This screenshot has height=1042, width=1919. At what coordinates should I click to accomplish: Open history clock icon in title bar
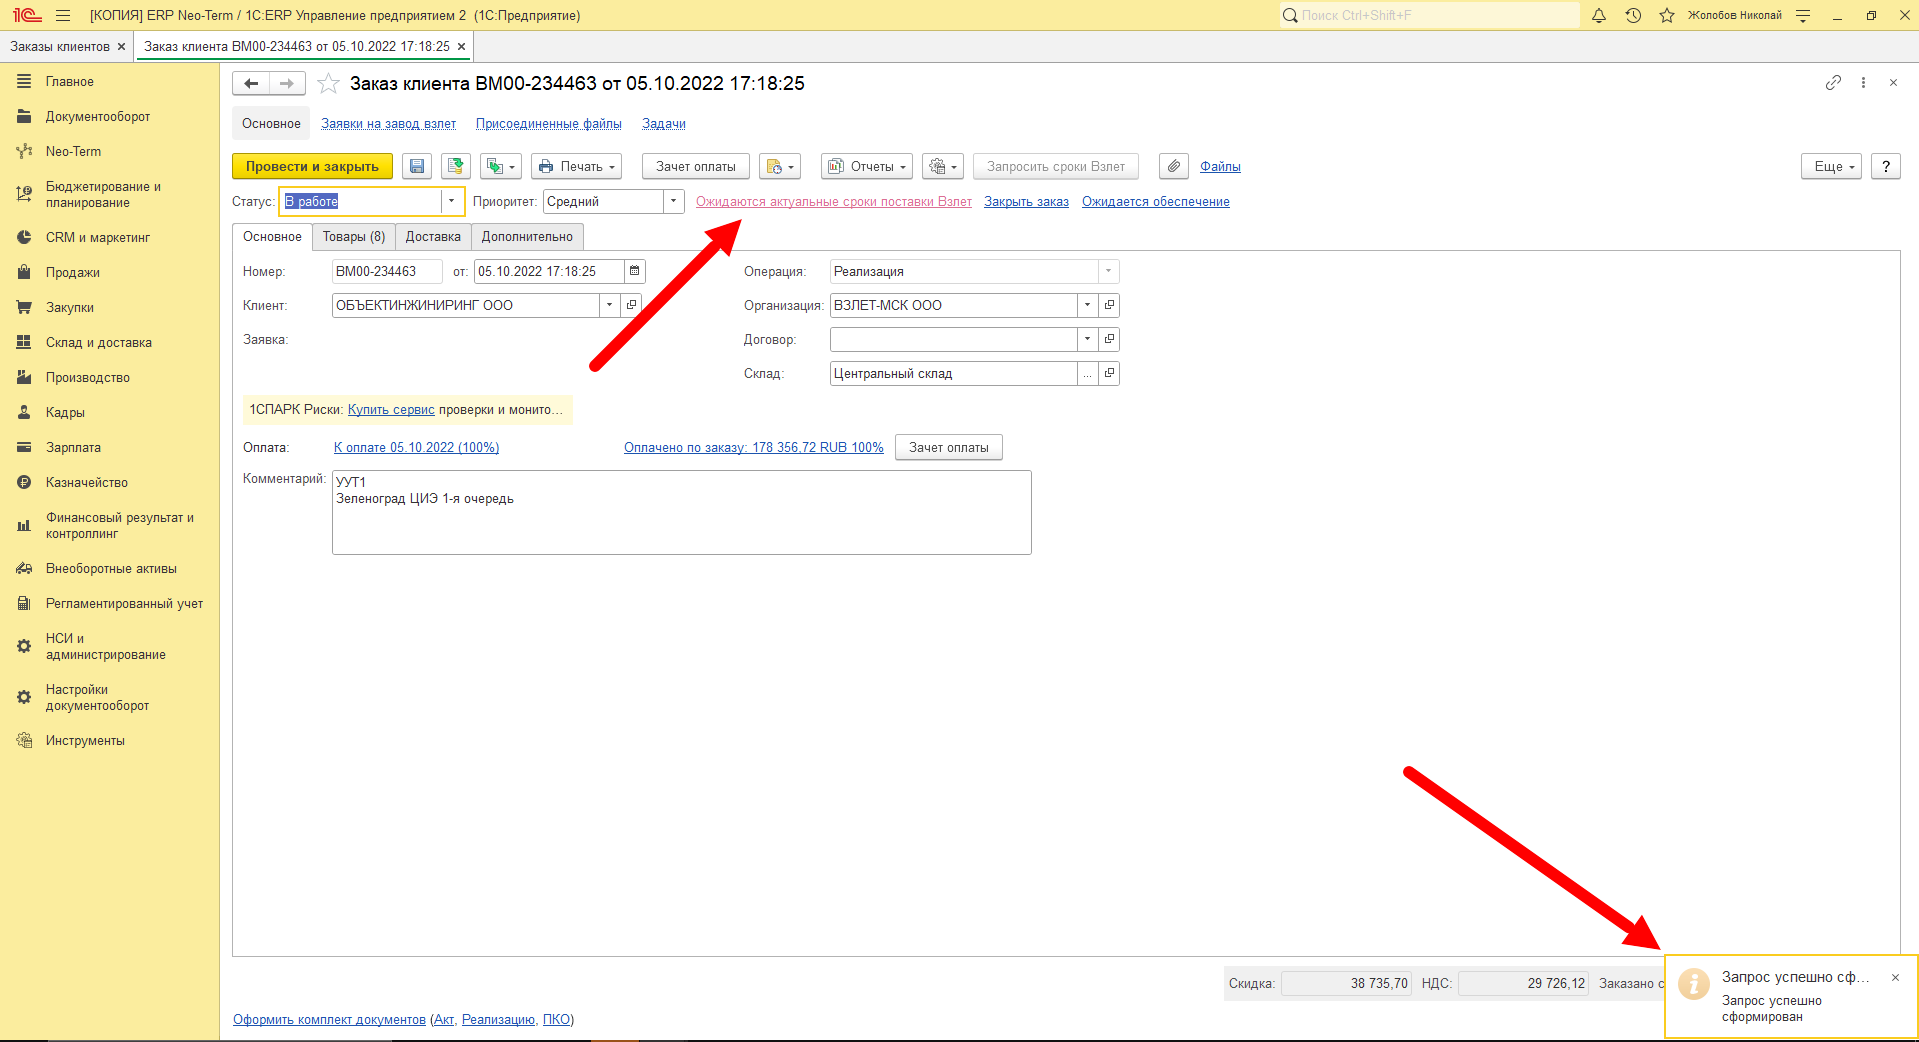click(1633, 15)
